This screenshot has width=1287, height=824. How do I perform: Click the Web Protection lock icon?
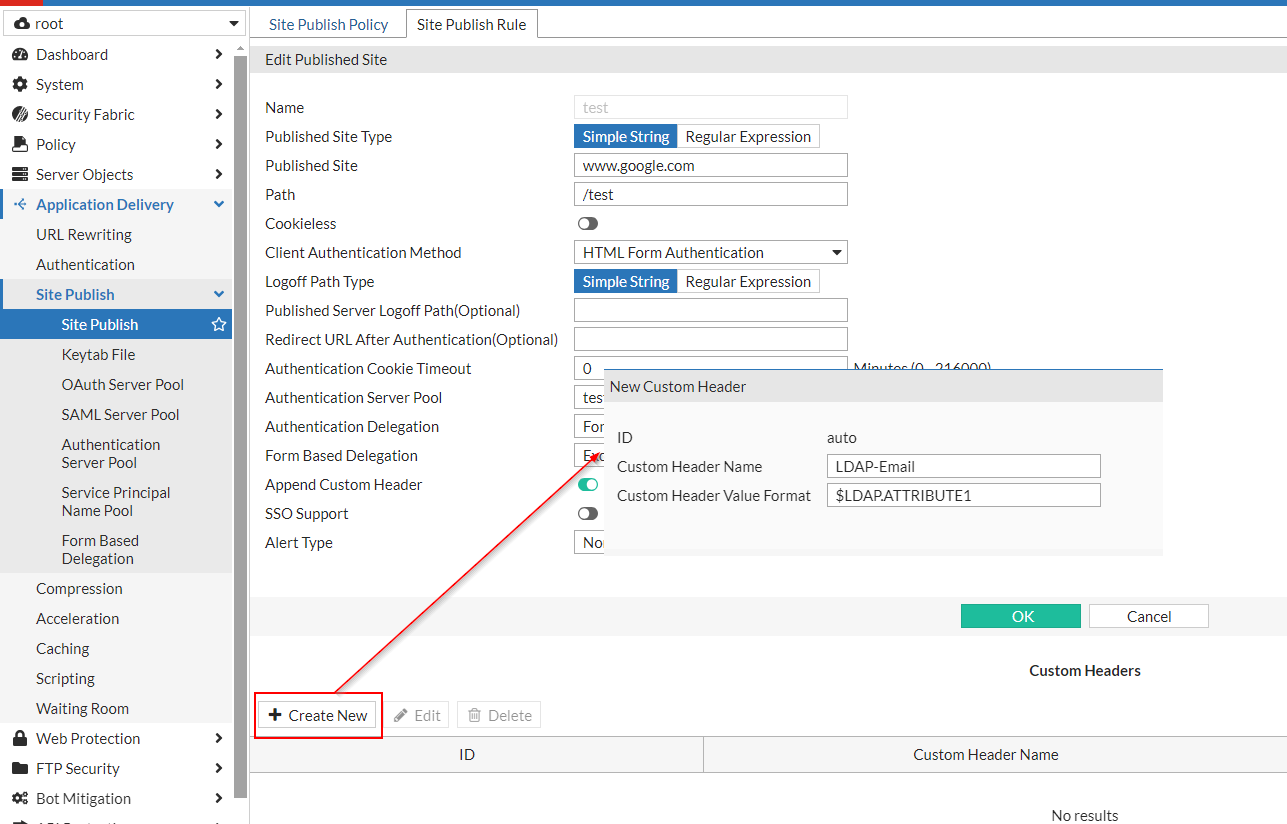click(x=19, y=739)
